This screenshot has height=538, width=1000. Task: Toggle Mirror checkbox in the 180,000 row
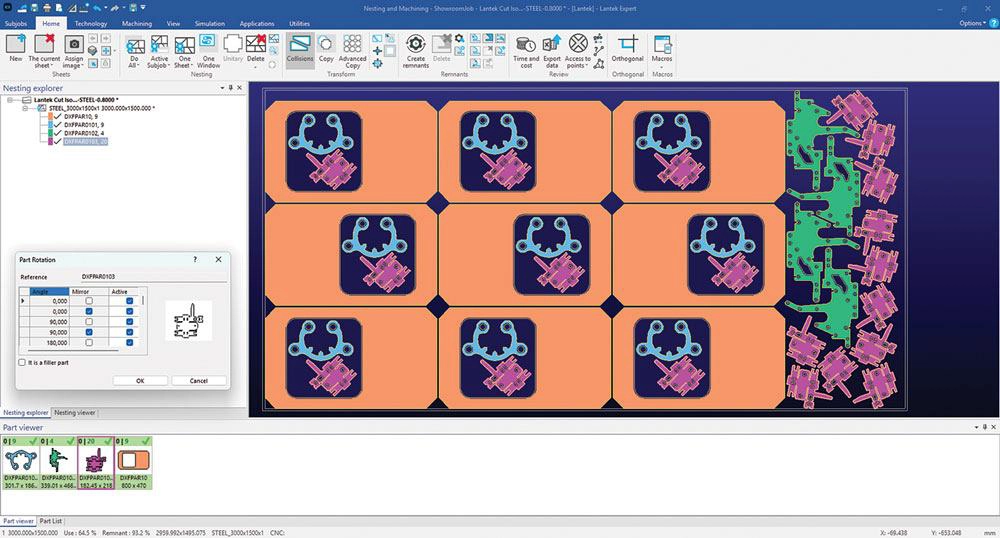pos(89,342)
